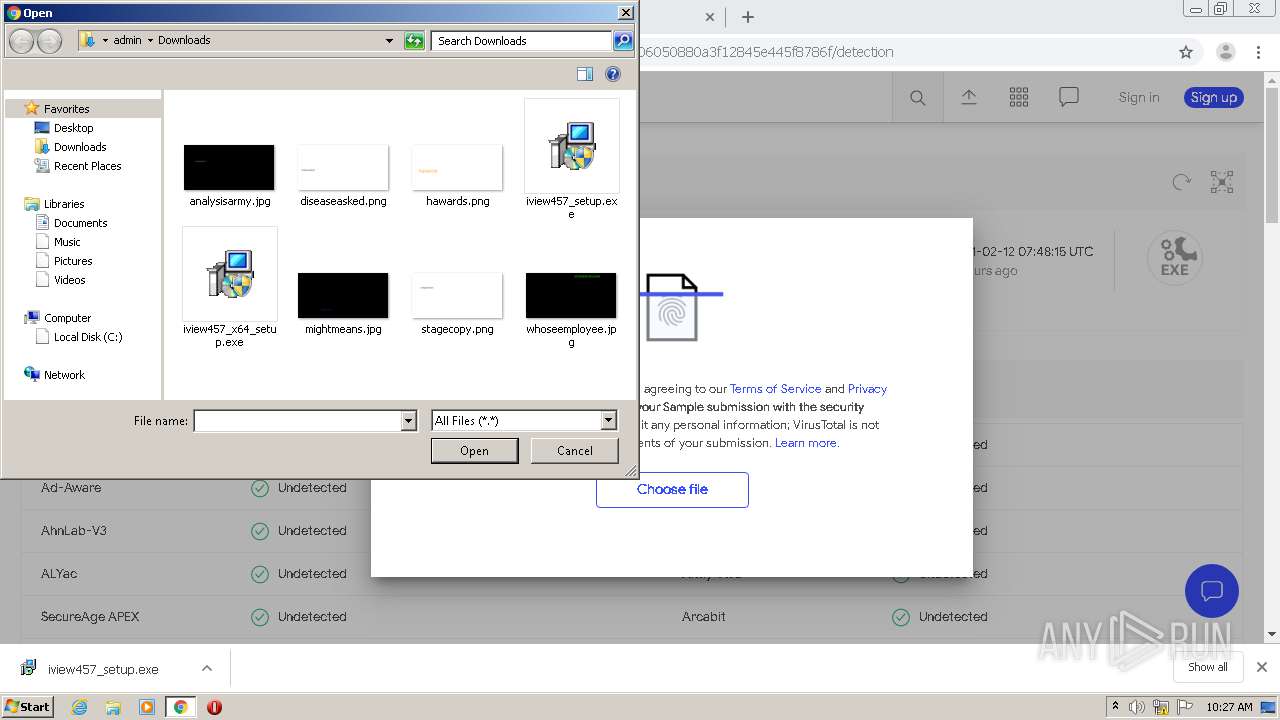The width and height of the screenshot is (1280, 720).
Task: Click VirusTotal search magnifier icon
Action: pos(917,97)
